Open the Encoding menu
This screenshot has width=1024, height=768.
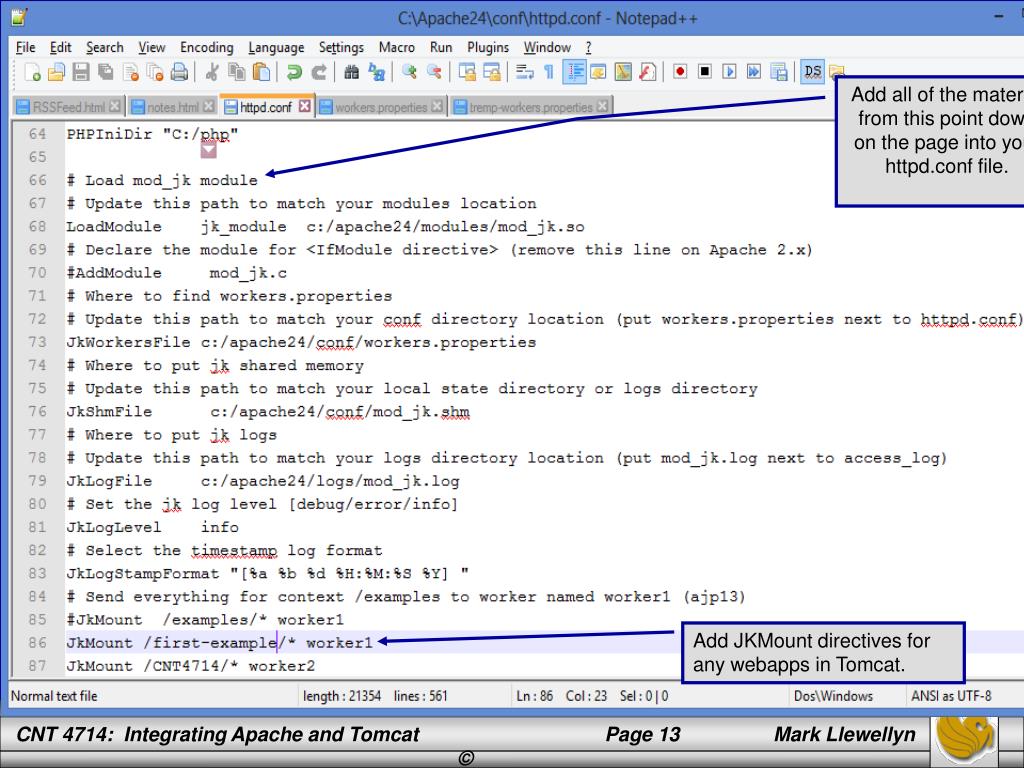click(x=206, y=48)
